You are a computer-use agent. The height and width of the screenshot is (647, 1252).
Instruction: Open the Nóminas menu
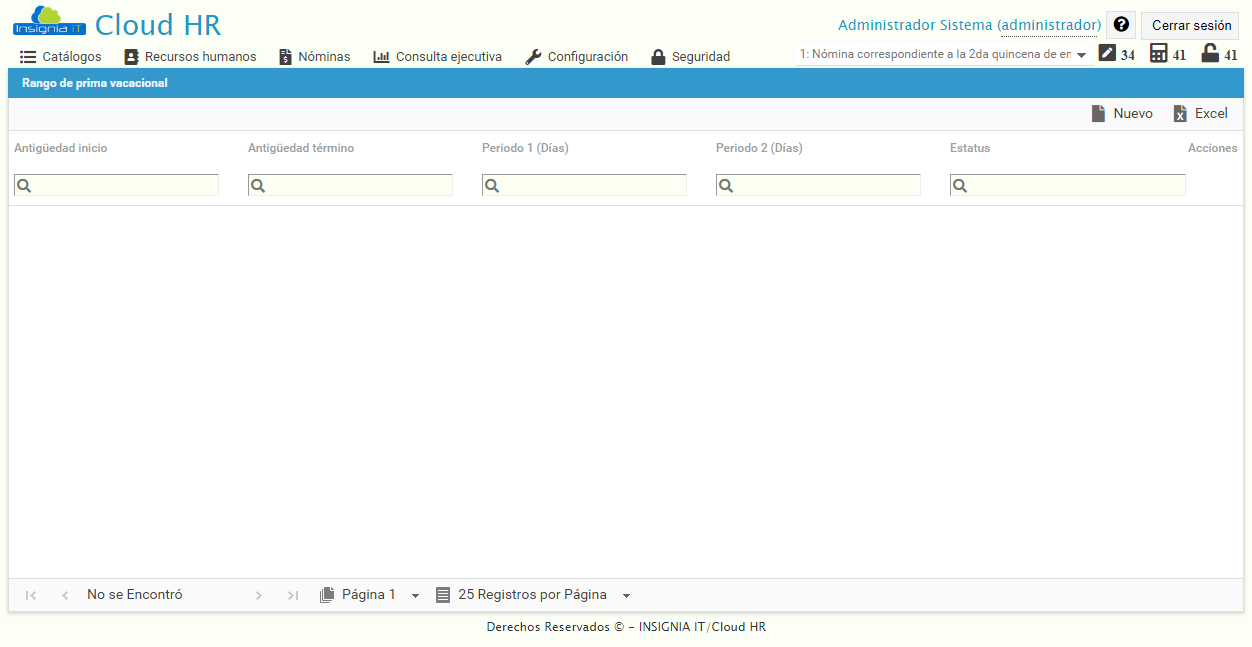point(315,56)
